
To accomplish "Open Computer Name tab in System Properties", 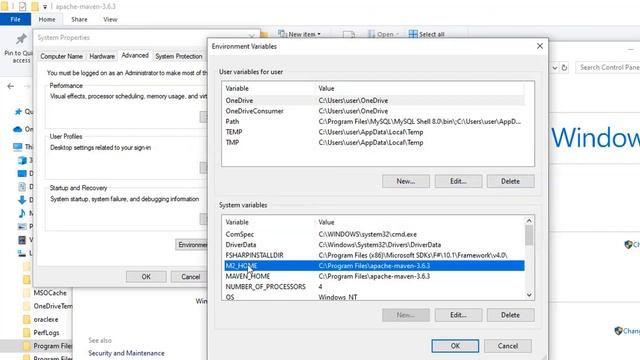I will click(61, 56).
